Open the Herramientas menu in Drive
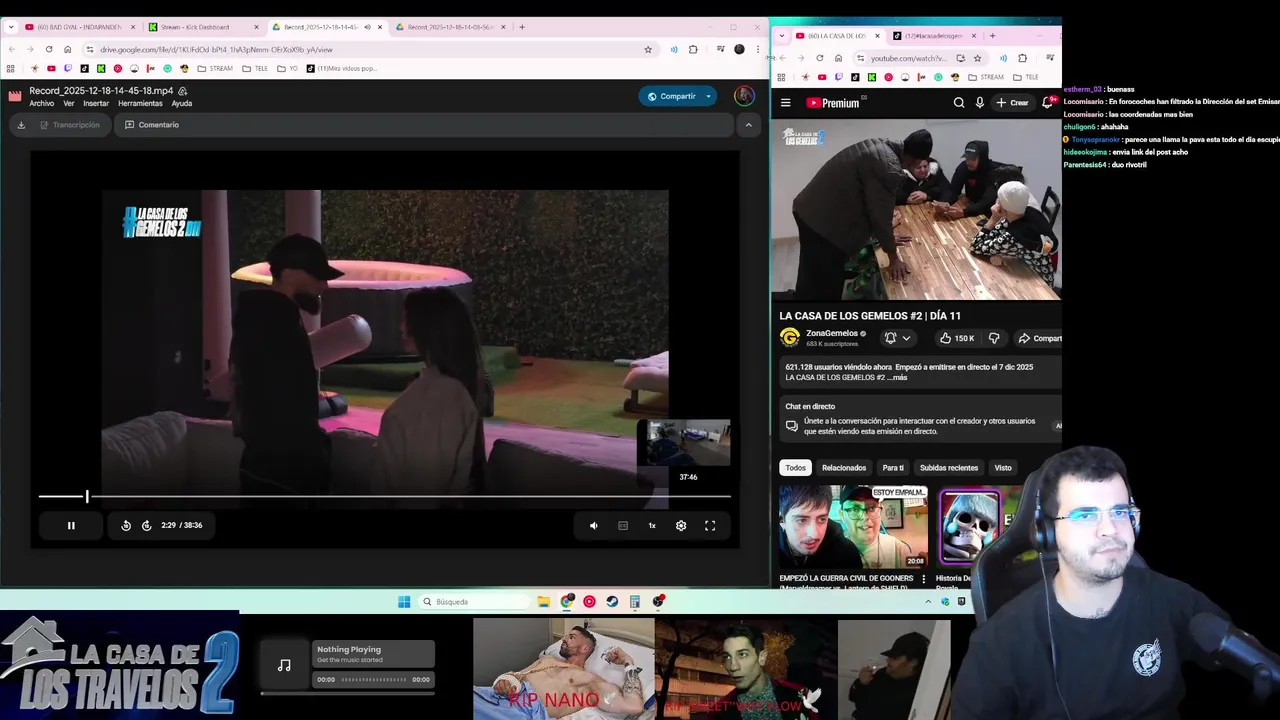The width and height of the screenshot is (1280, 720). tap(140, 103)
